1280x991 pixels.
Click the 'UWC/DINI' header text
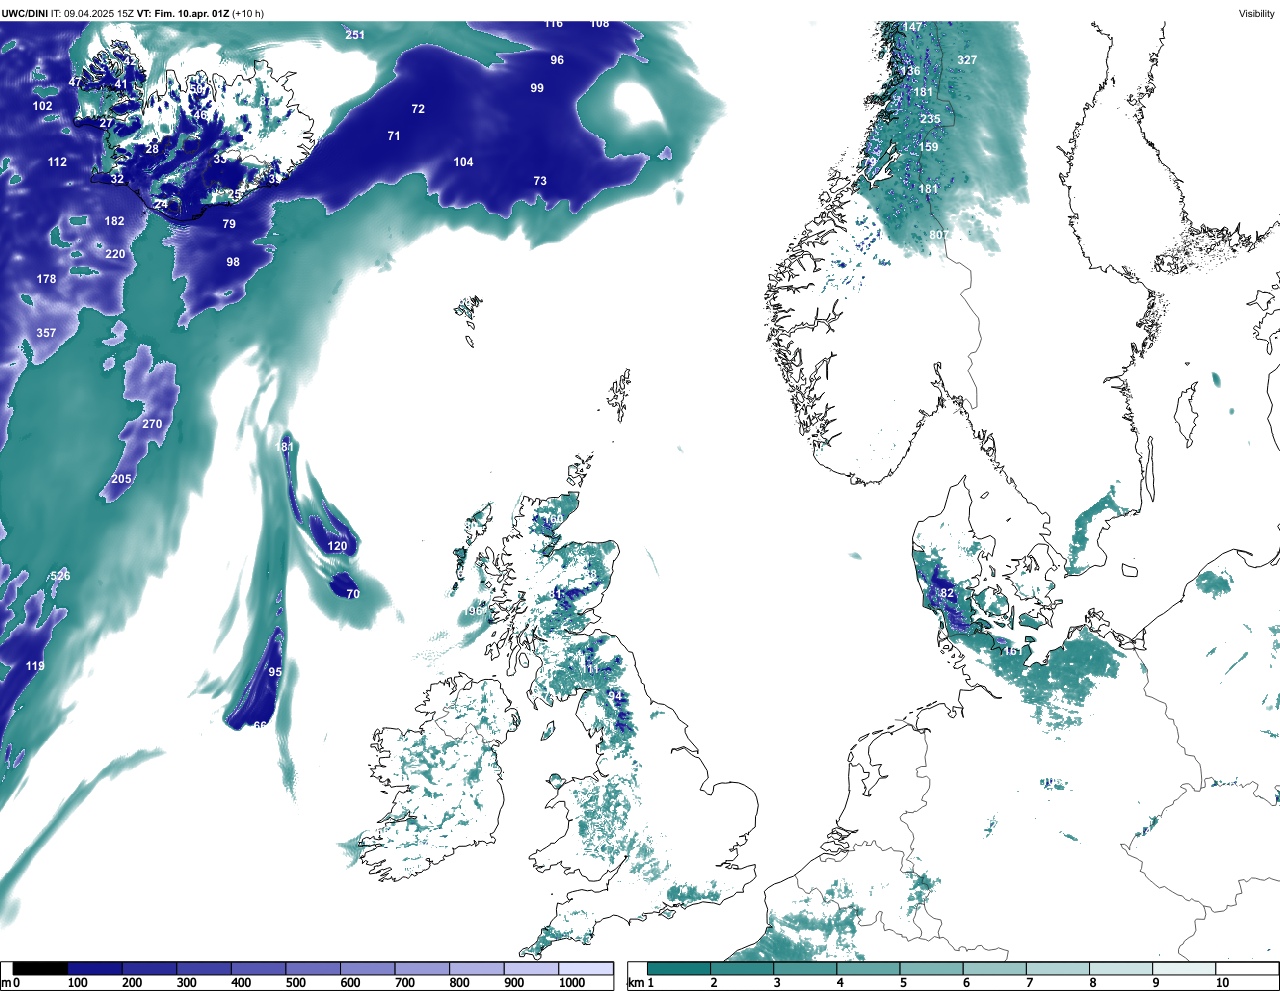[x=25, y=13]
